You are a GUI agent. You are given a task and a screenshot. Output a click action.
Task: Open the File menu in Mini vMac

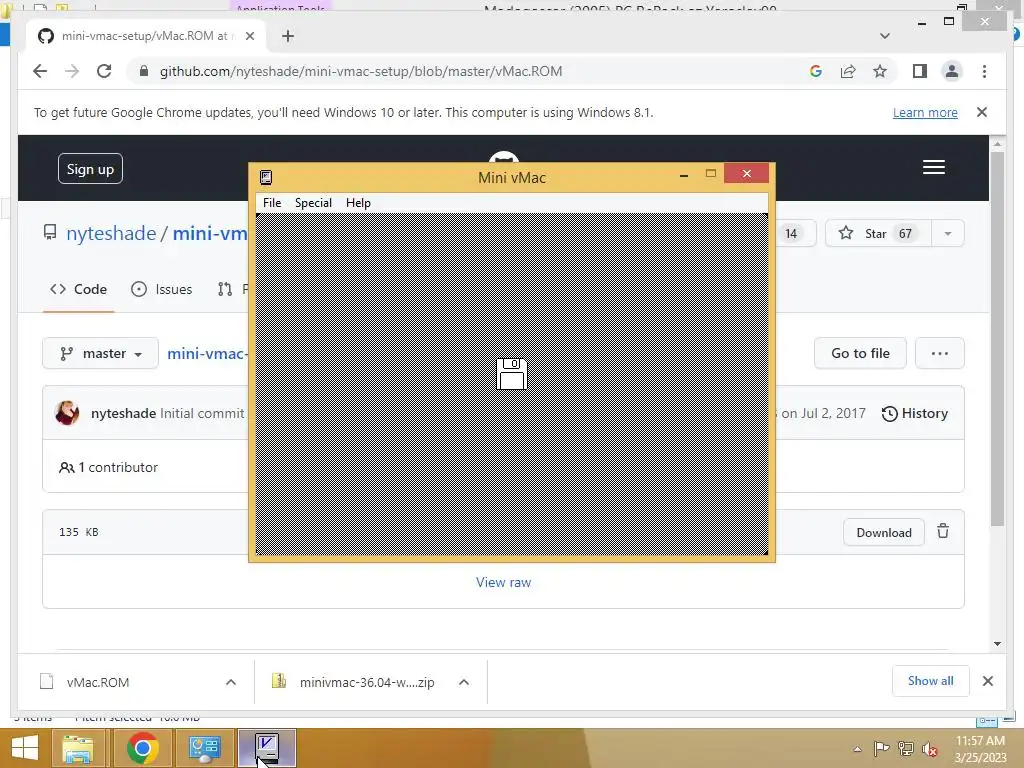(x=272, y=202)
